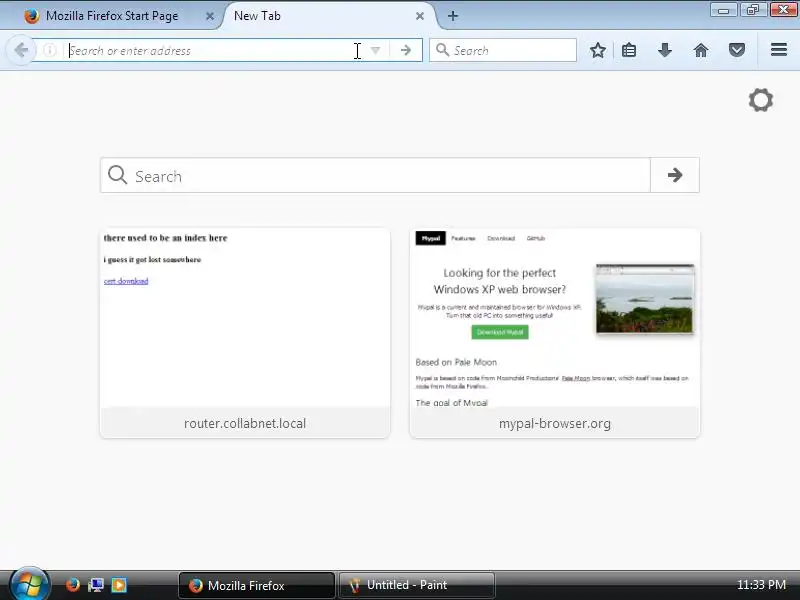Click the back navigation arrow

21,50
